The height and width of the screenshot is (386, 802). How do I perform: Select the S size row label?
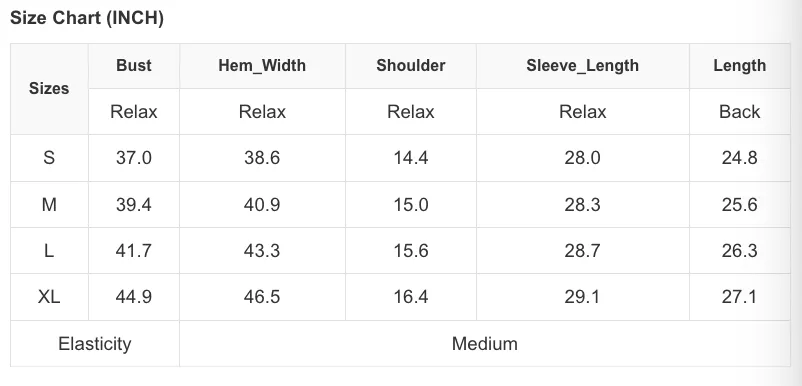49,157
